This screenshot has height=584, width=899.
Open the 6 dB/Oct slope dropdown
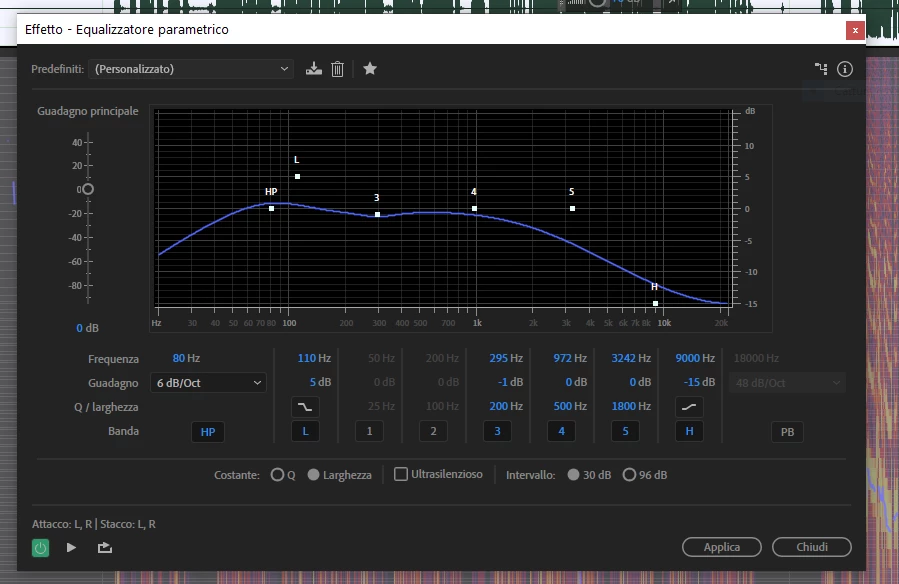208,383
